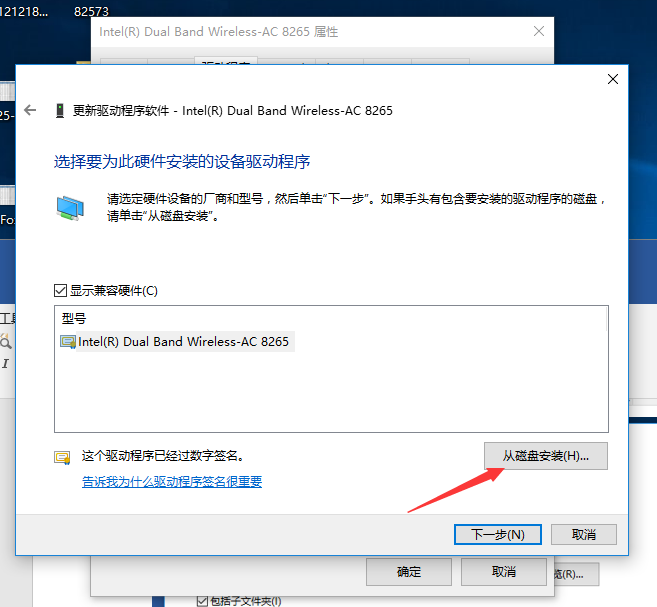Open the link 告诉我为什么驱动程序签名很重要
Viewport: 657px width, 607px height.
pos(172,482)
